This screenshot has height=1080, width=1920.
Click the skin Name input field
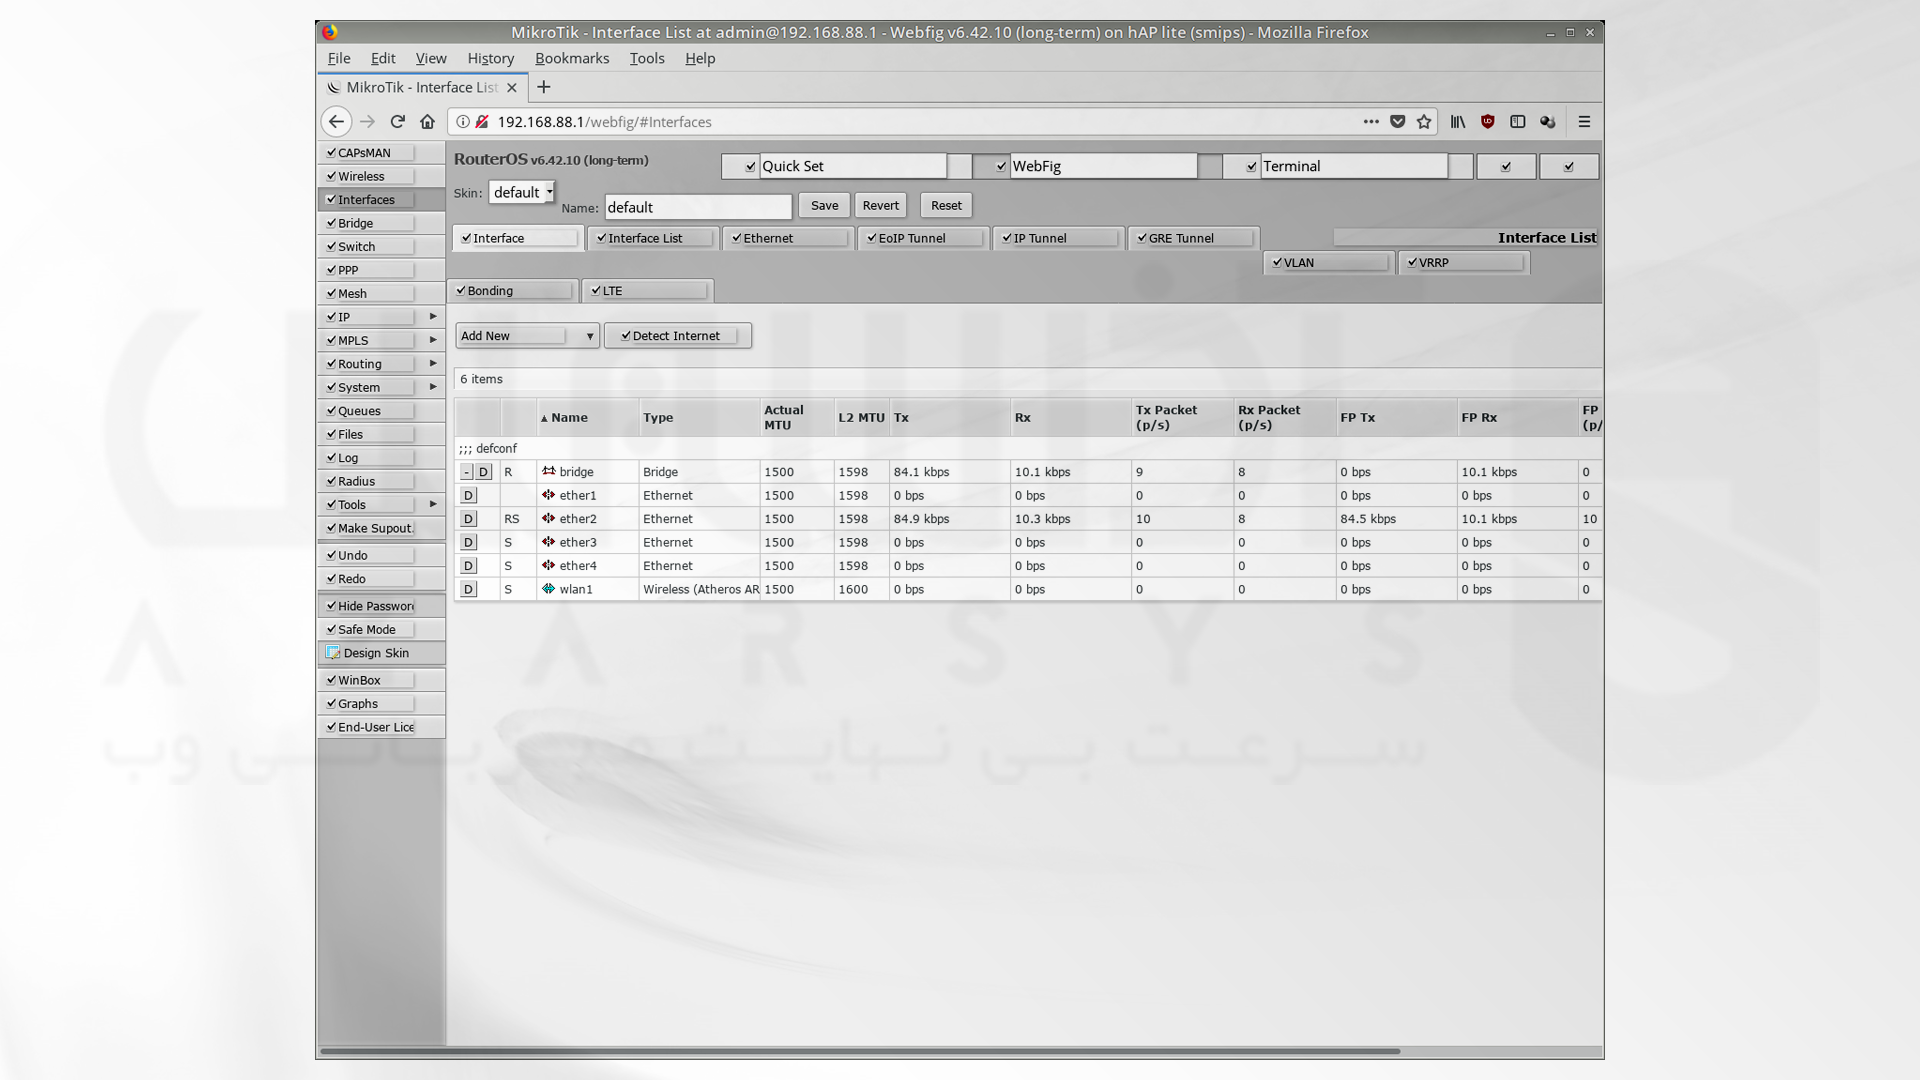click(698, 207)
